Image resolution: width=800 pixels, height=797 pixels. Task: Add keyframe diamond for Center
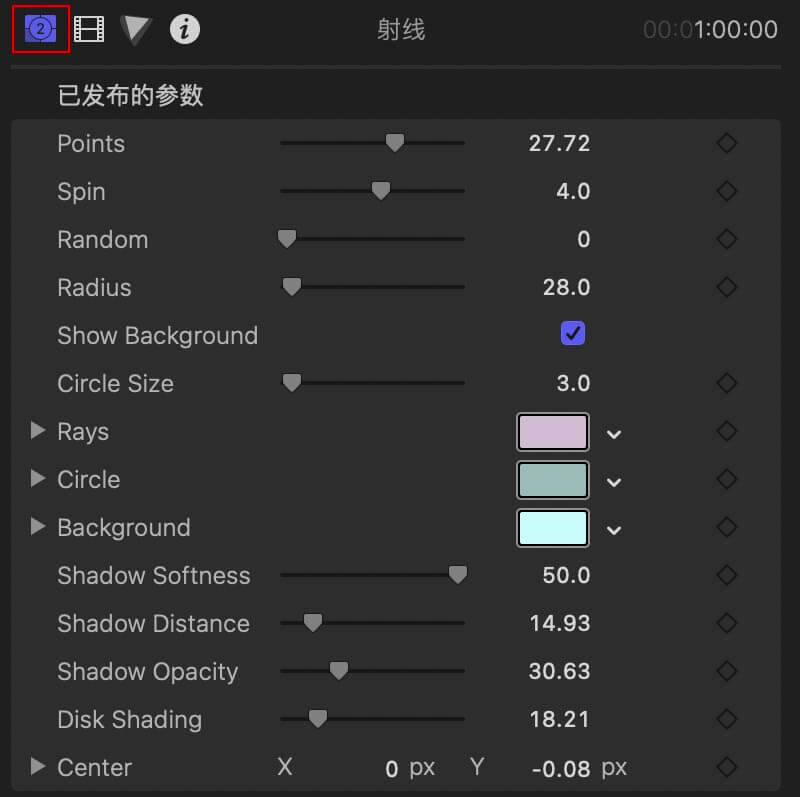coord(727,768)
